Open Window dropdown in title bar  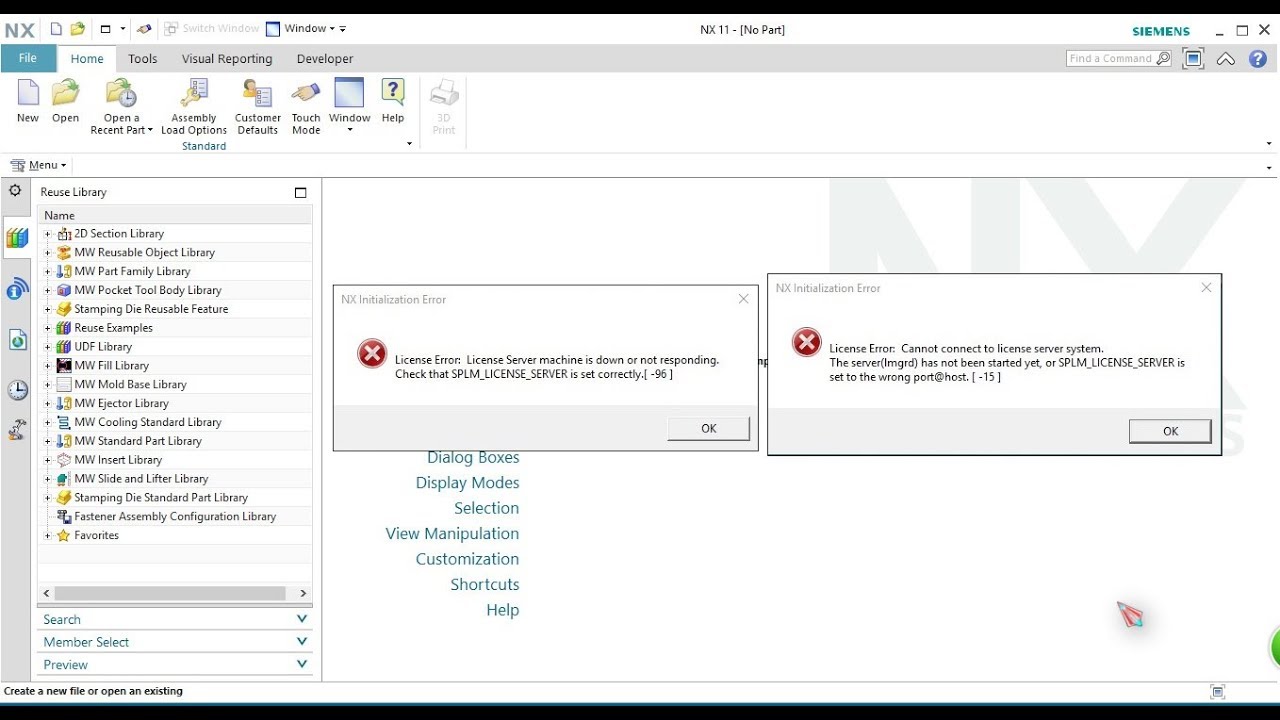pyautogui.click(x=306, y=29)
